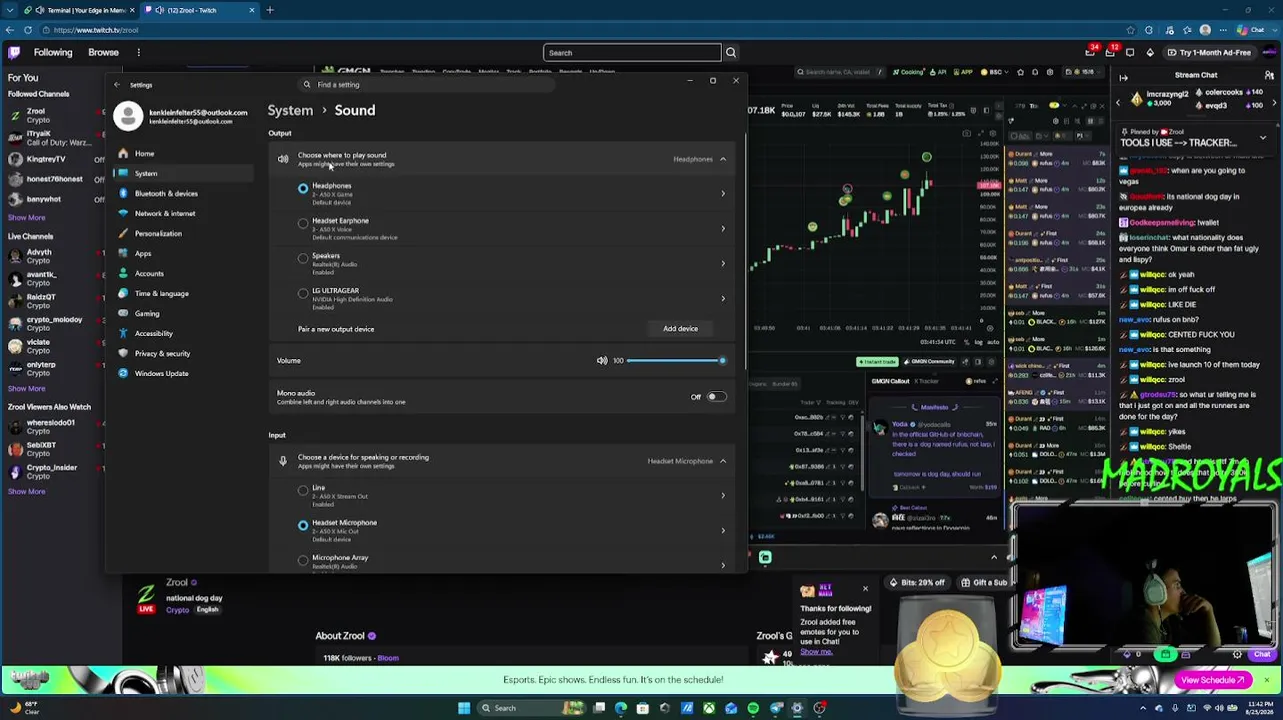Screen dimensions: 1283x720
Task: Click the Twitch search magnifier button
Action: click(x=731, y=53)
